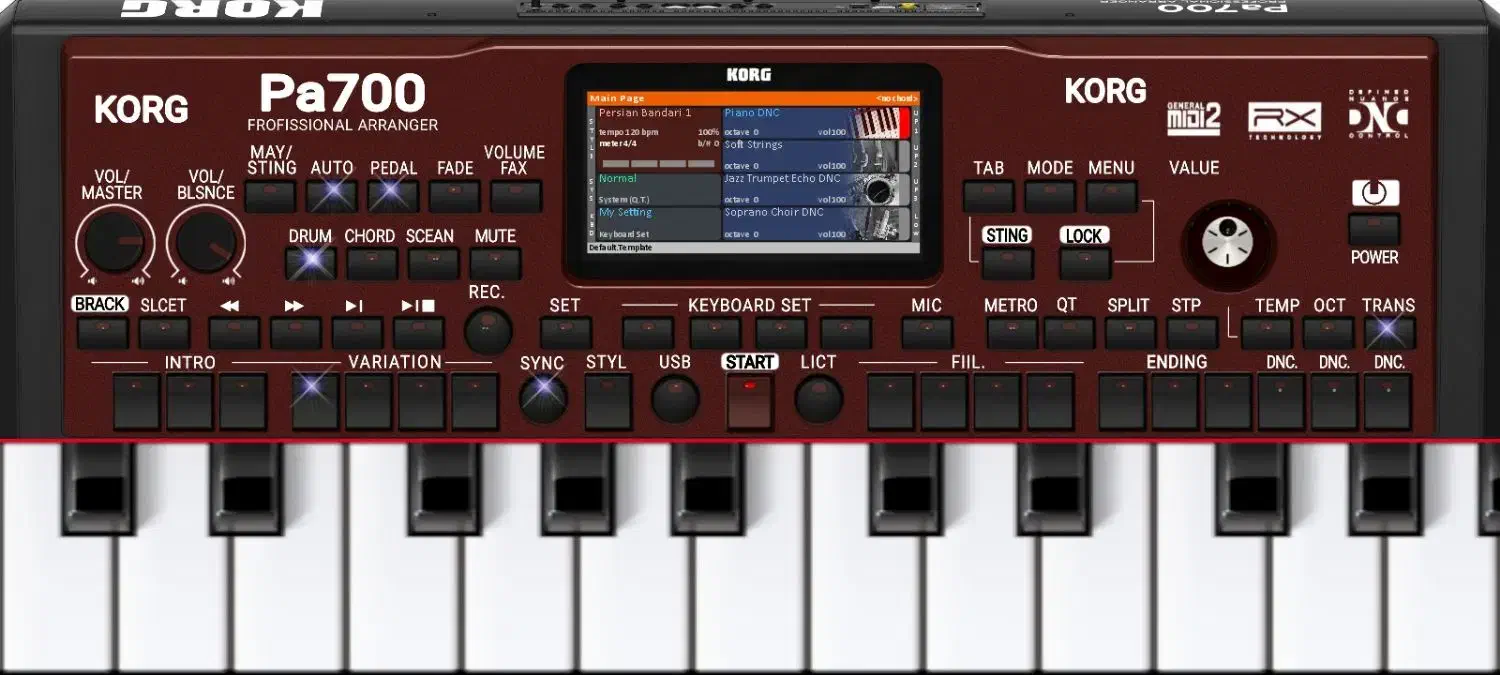Click the round USB button
Screen dimensions: 1500x675
676,400
